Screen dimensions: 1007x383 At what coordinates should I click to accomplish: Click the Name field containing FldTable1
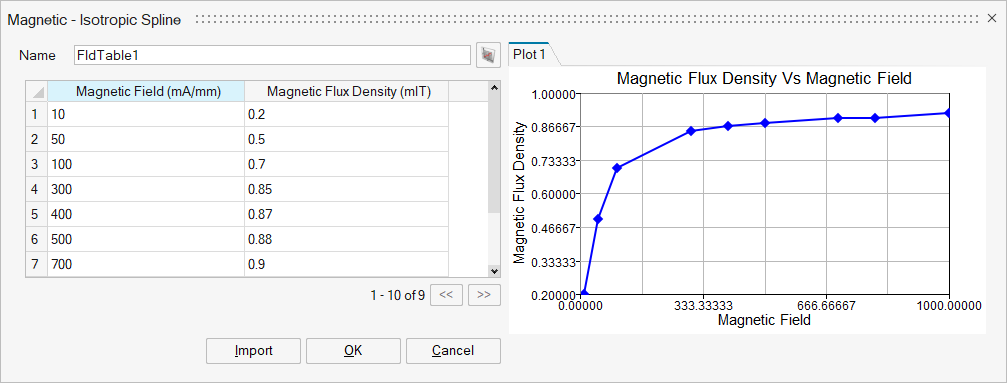(272, 55)
